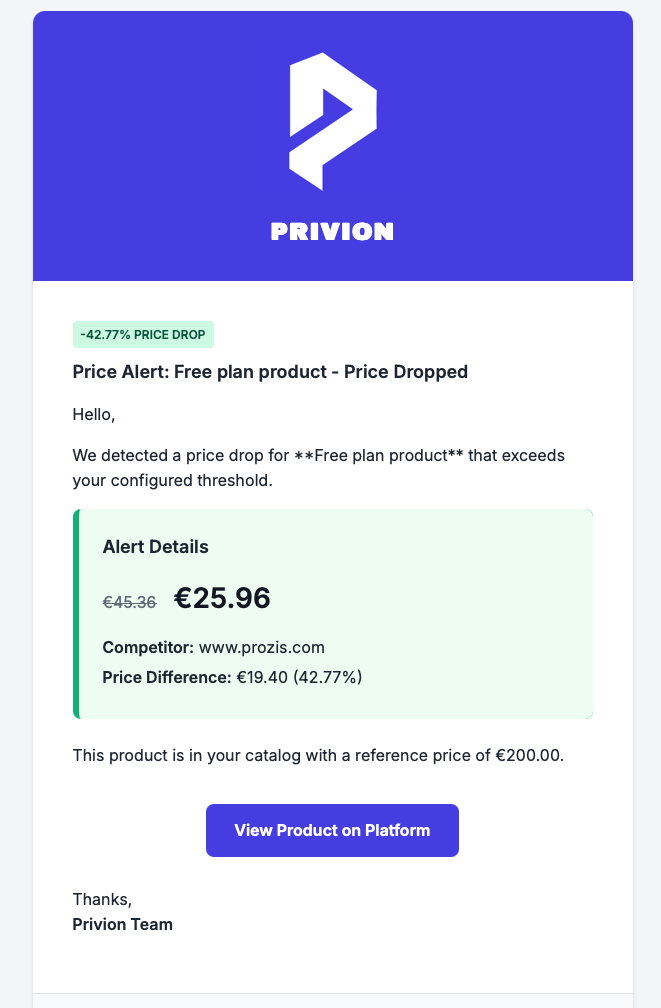Image resolution: width=661 pixels, height=1008 pixels.
Task: Select the €25.96 new price
Action: click(221, 598)
